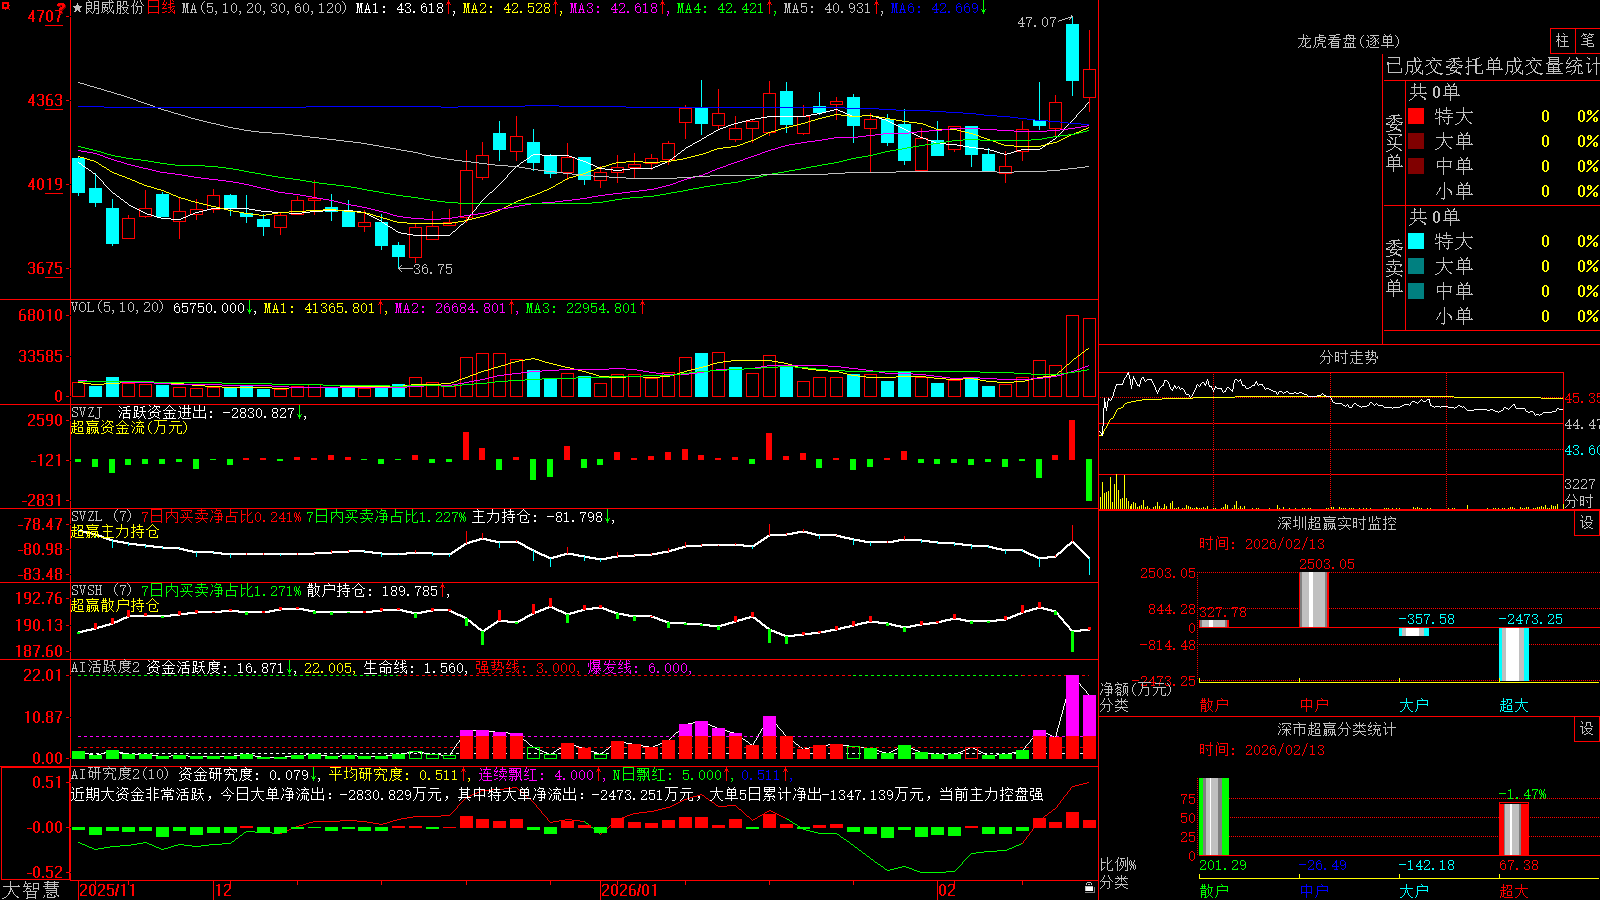Click the lock icon on the date axis
Viewport: 1600px width, 900px height.
tap(1090, 888)
